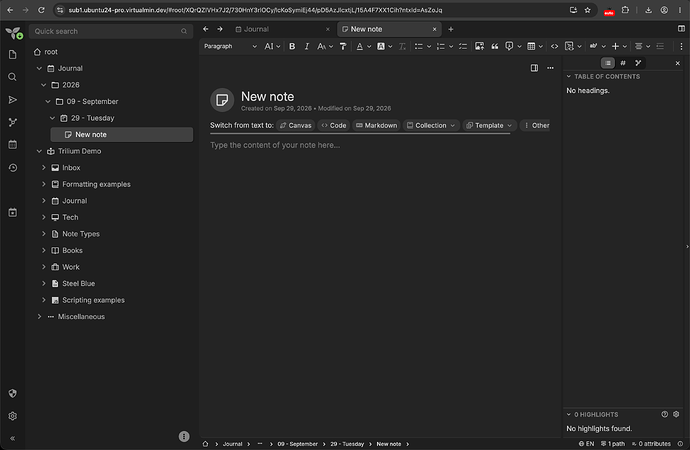690x450 pixels.
Task: Click the insert image icon
Action: (479, 46)
